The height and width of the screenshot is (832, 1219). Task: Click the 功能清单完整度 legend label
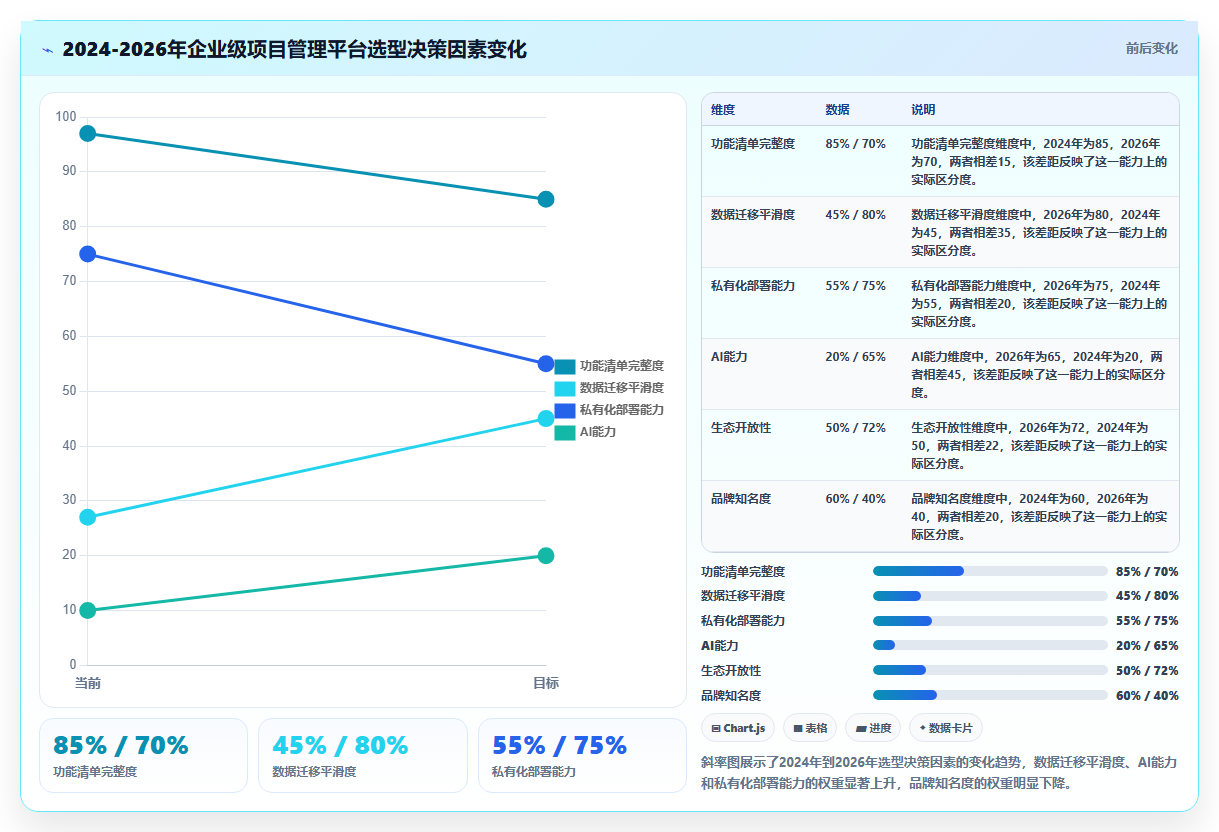click(622, 367)
